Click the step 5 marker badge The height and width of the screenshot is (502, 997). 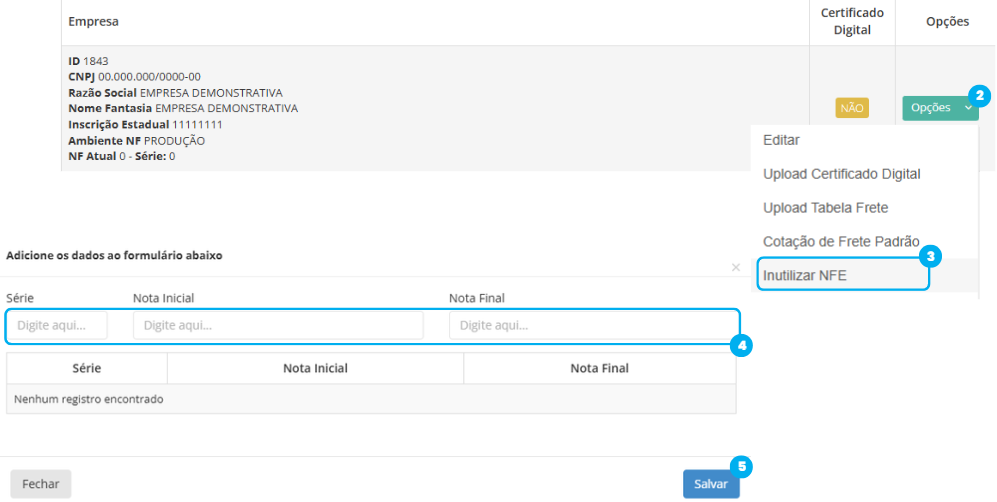[x=741, y=466]
